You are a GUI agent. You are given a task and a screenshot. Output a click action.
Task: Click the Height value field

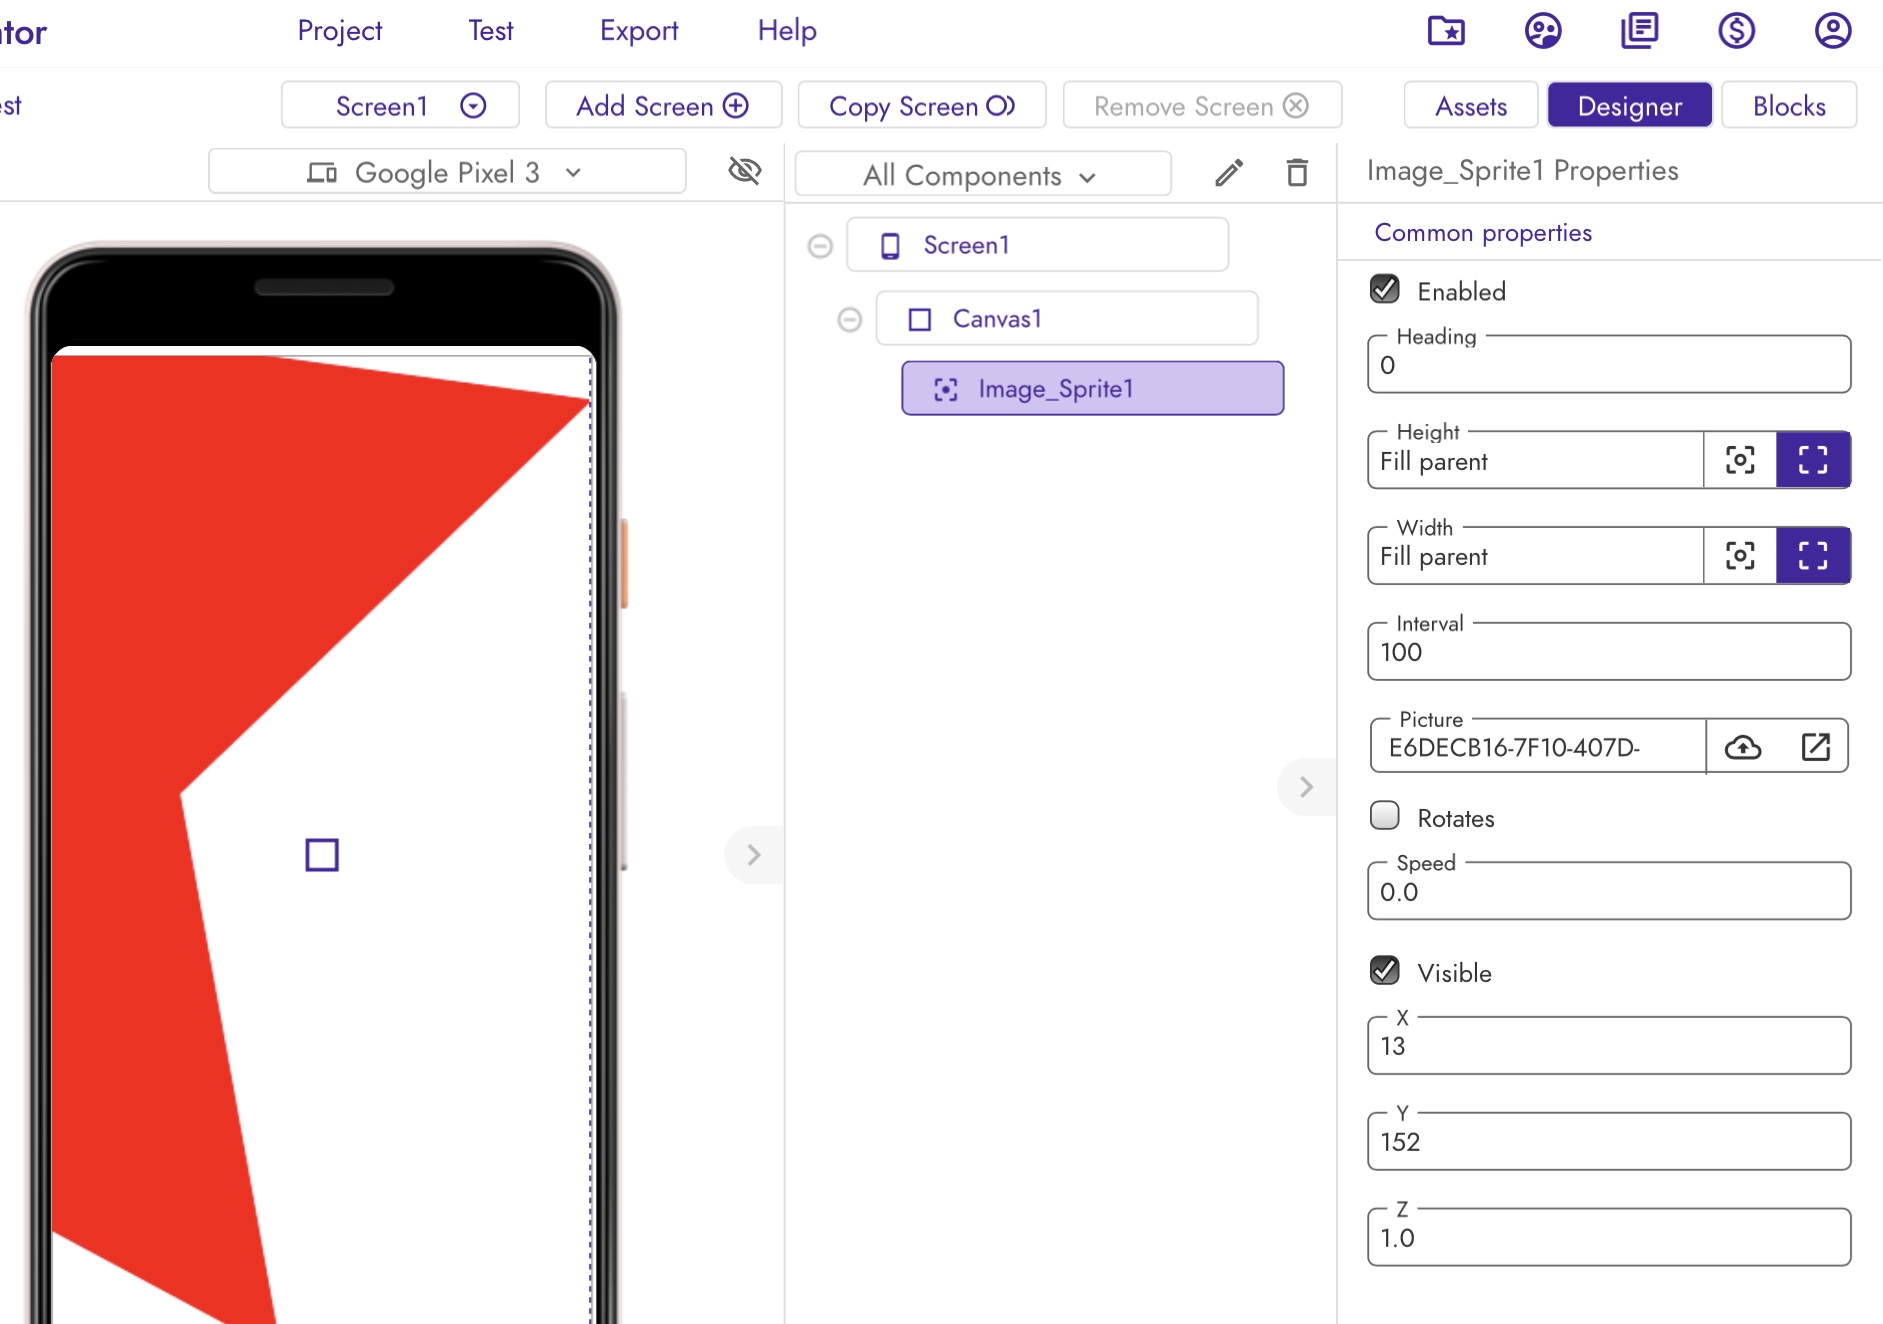click(x=1536, y=460)
